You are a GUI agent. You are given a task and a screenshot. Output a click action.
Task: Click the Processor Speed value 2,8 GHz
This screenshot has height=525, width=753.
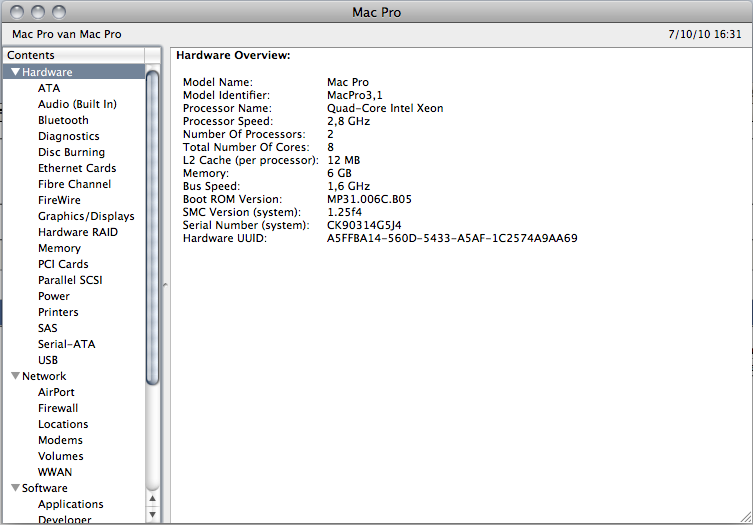[349, 121]
